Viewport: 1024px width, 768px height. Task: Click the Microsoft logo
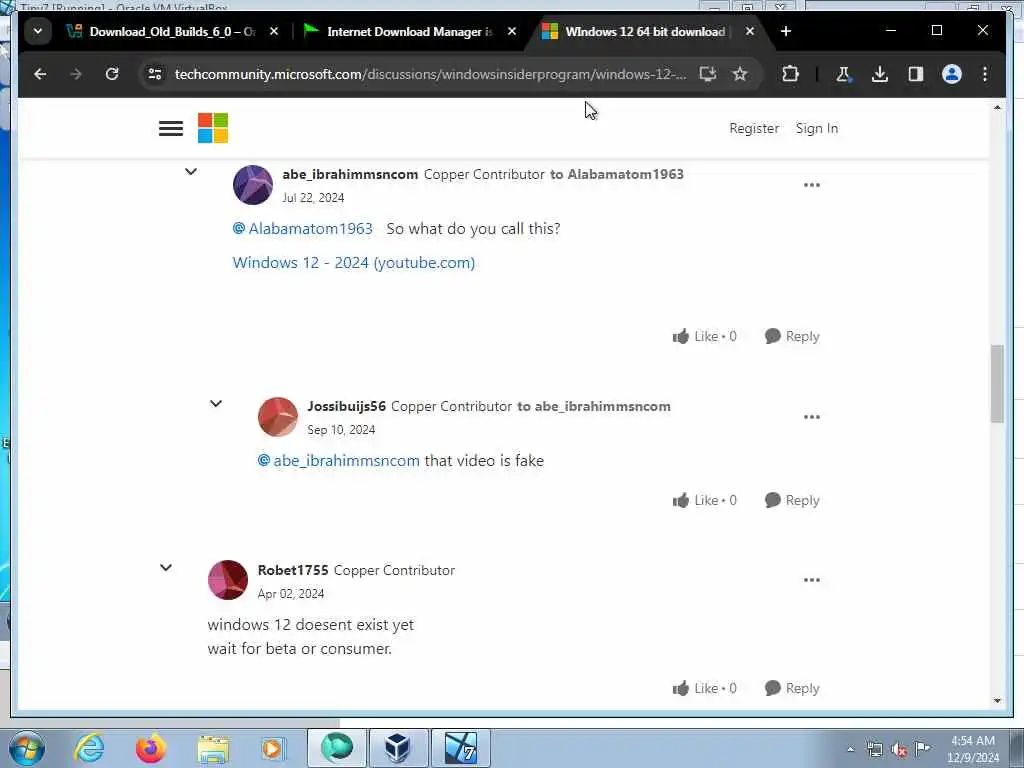tap(213, 128)
